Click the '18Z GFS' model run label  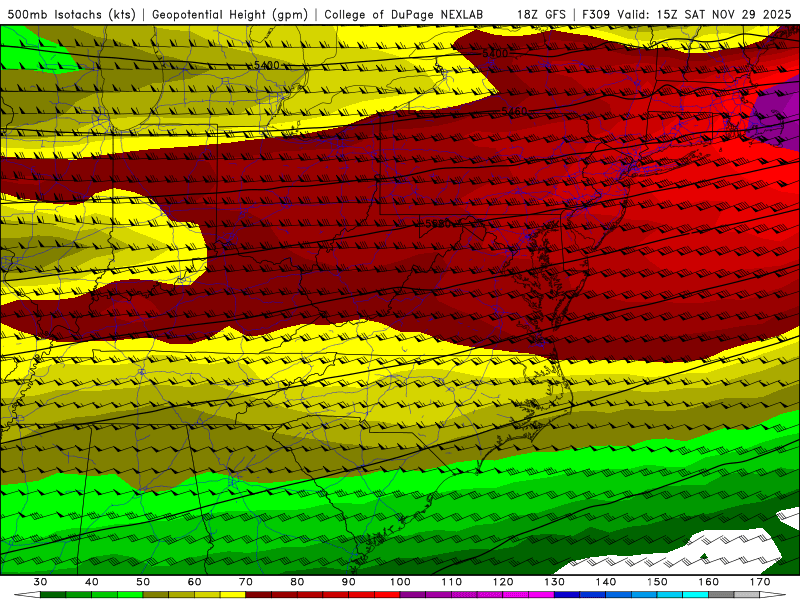[541, 14]
